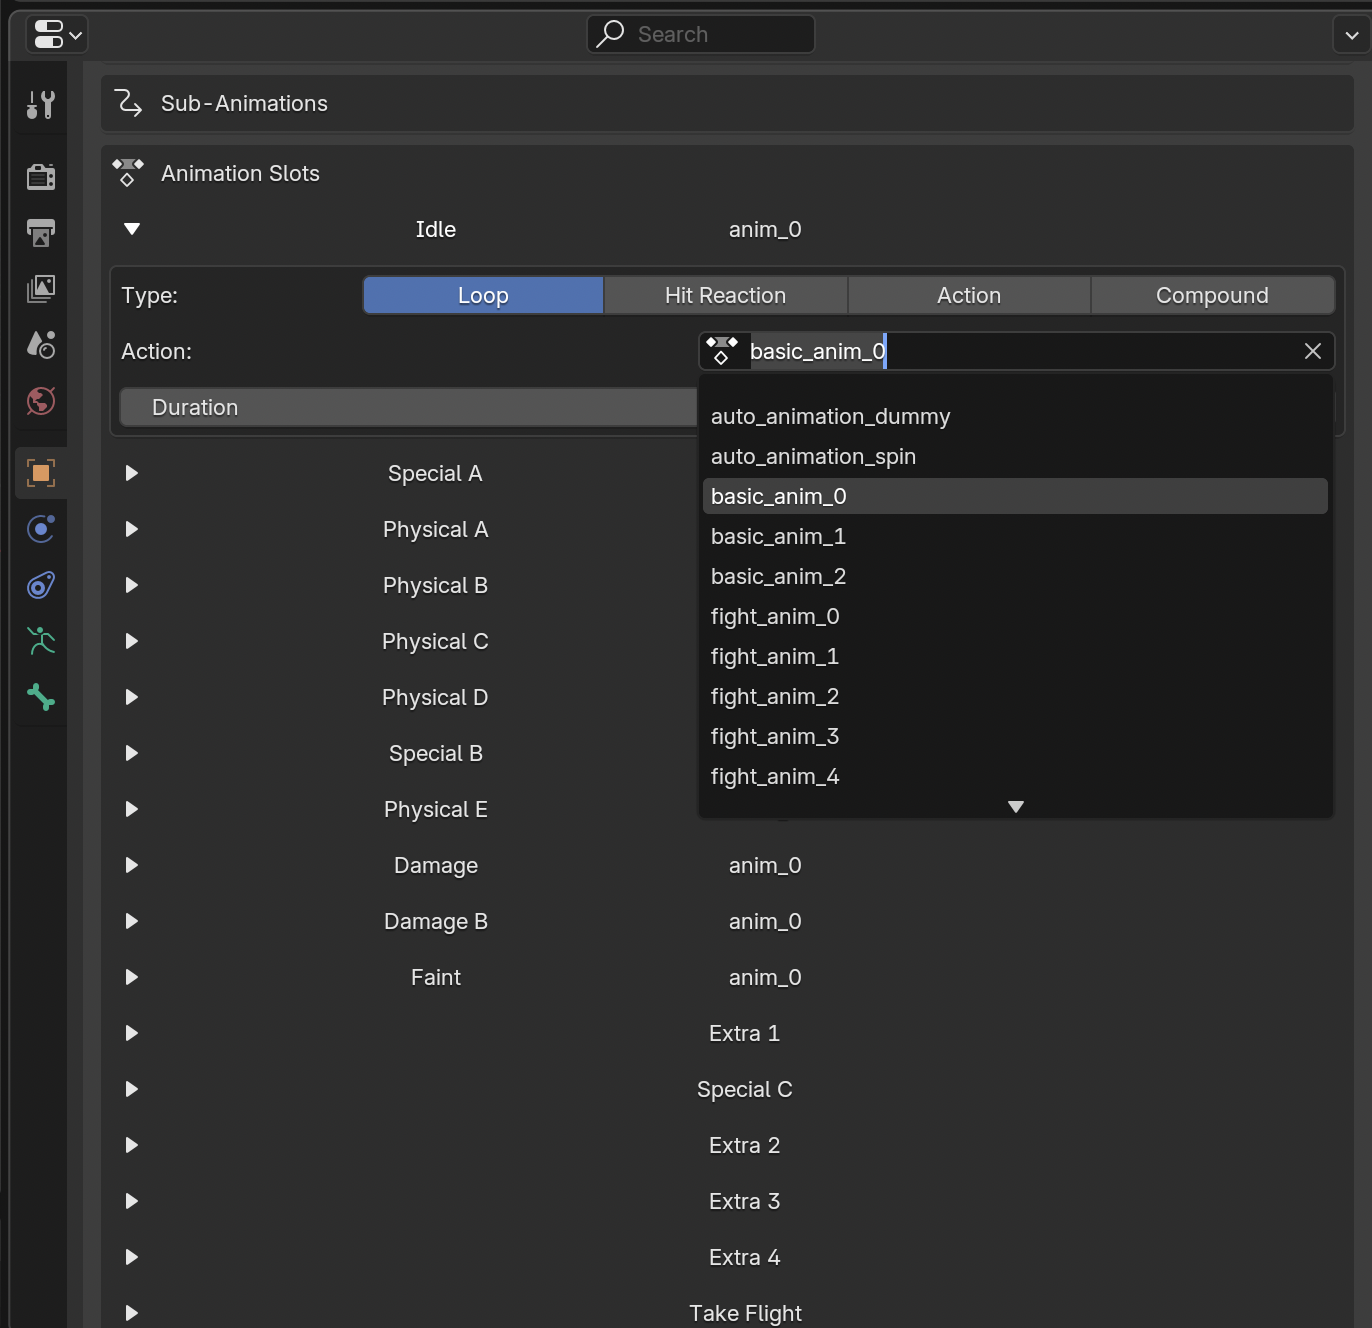Expand the Extra 2 slot
Viewport: 1372px width, 1328px height.
click(132, 1145)
